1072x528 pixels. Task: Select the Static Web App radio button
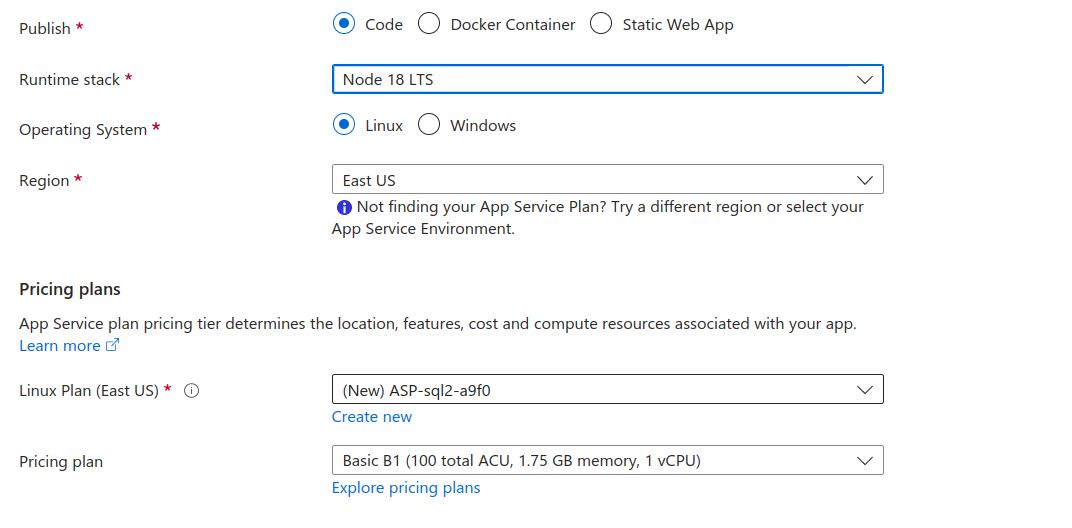601,24
